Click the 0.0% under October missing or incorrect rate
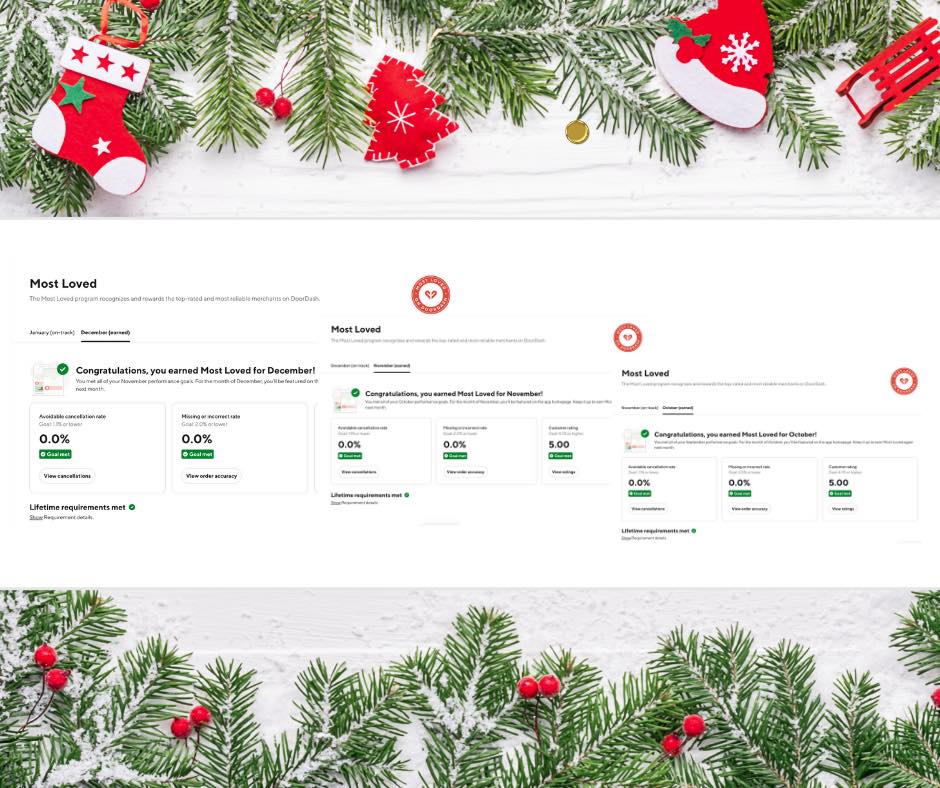This screenshot has width=940, height=788. coord(739,483)
